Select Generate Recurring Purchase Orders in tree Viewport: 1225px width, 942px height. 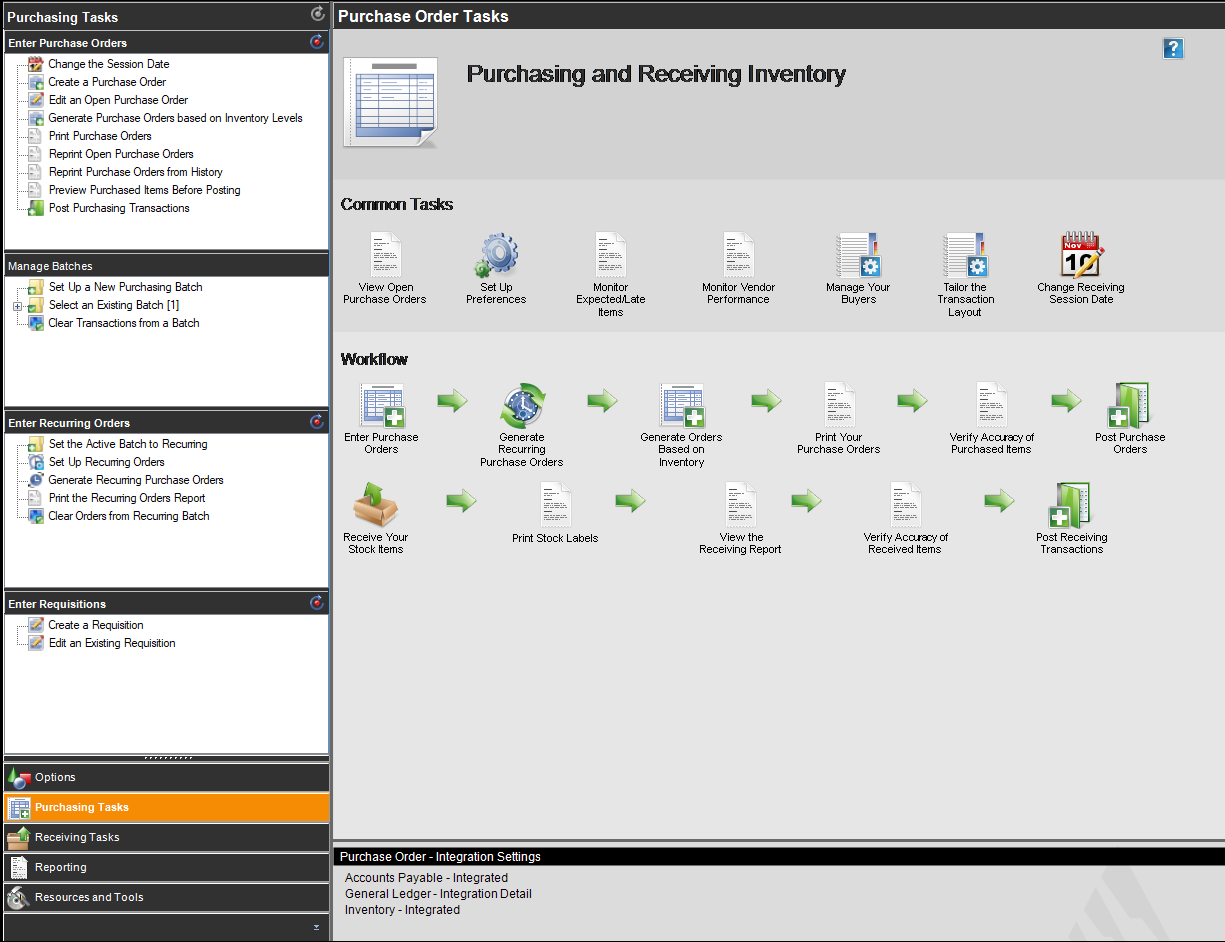click(136, 480)
